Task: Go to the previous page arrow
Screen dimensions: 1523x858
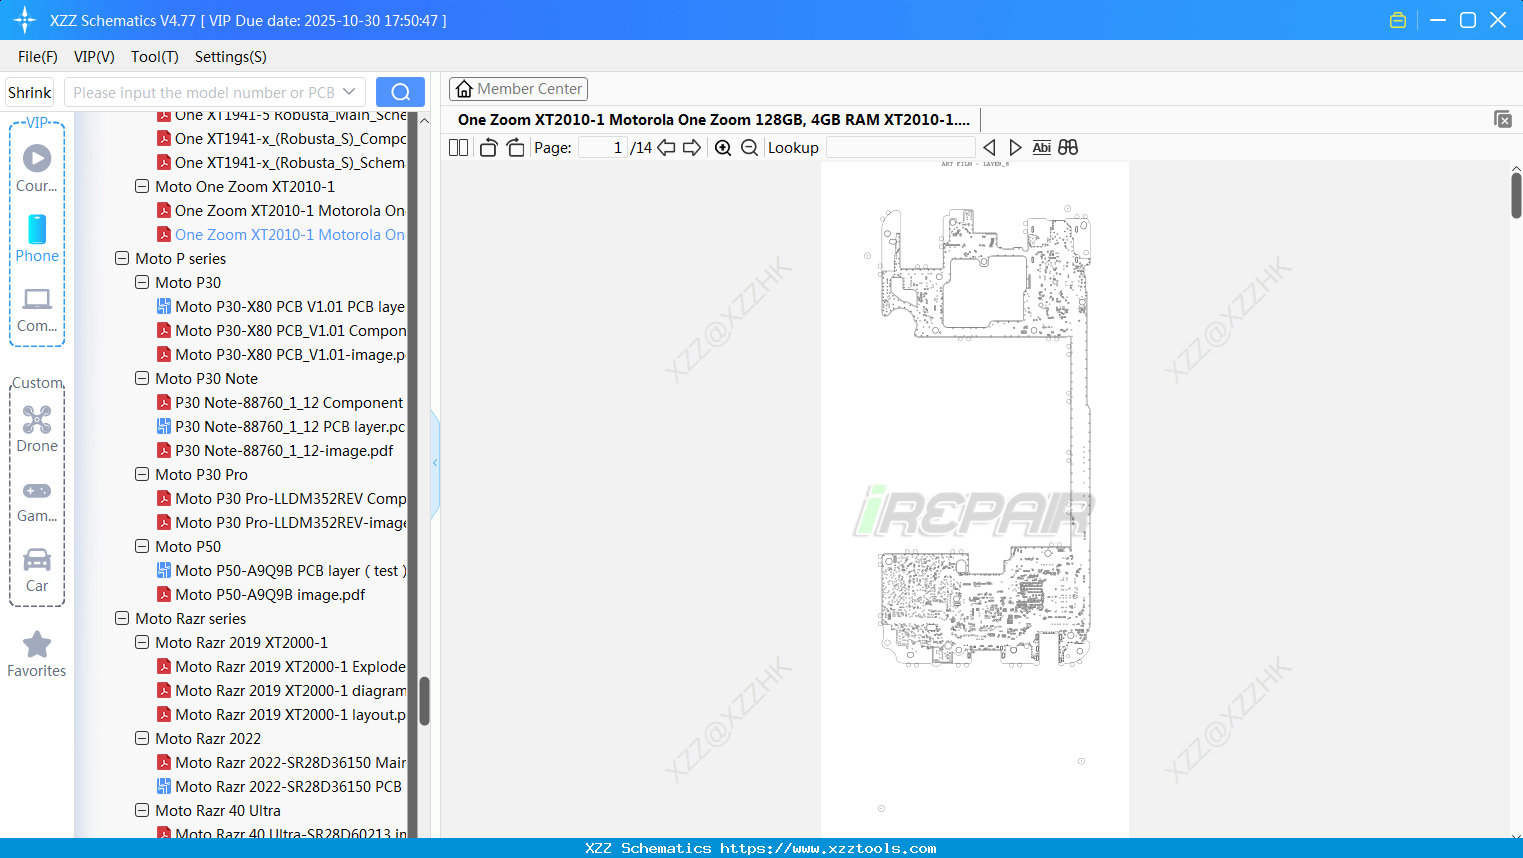Action: tap(666, 148)
